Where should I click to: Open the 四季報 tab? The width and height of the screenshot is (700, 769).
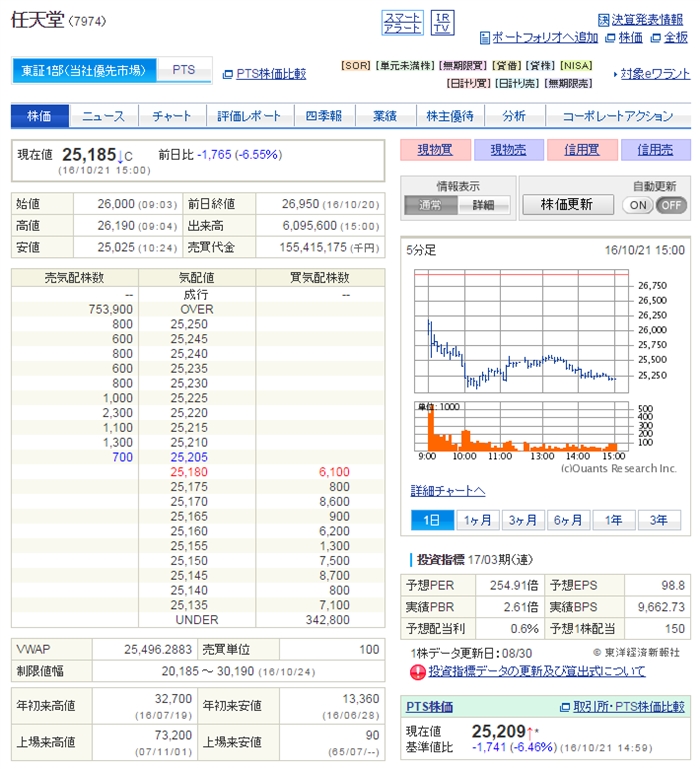tap(324, 116)
